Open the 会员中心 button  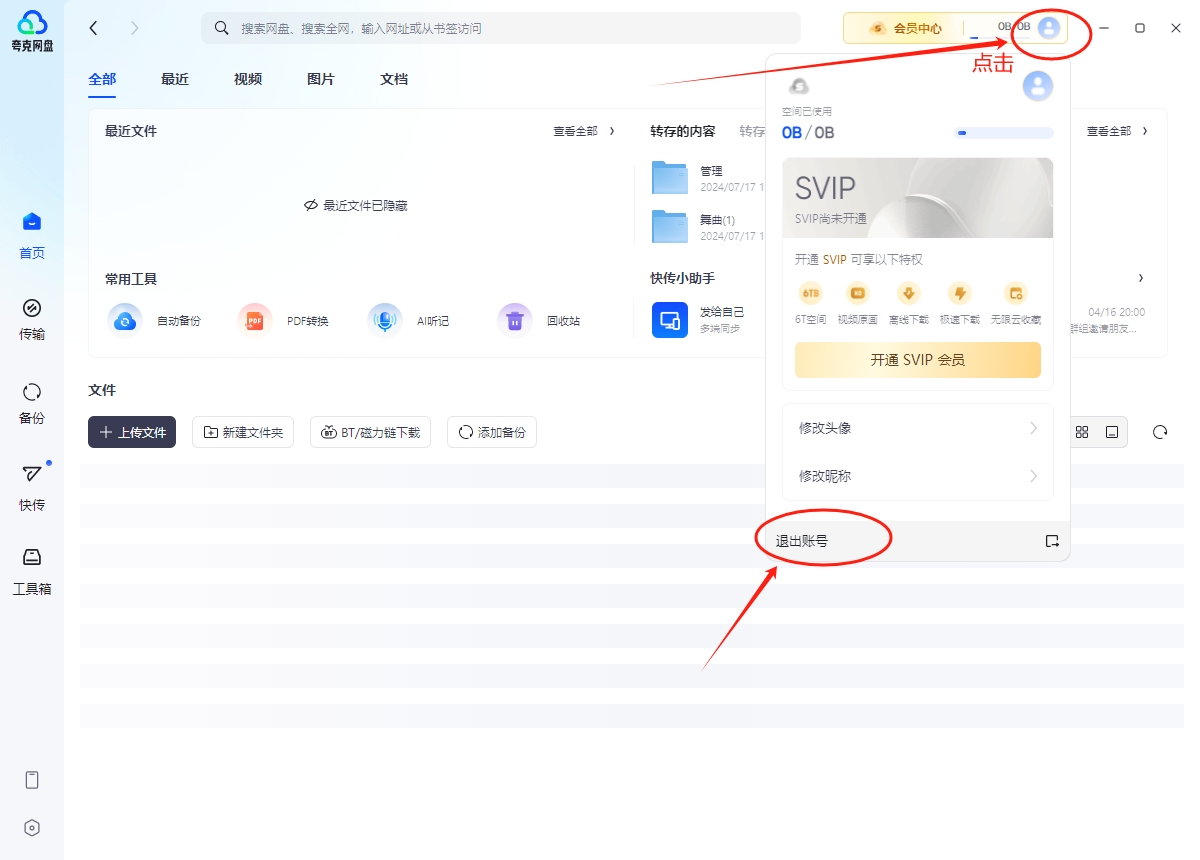tap(905, 28)
